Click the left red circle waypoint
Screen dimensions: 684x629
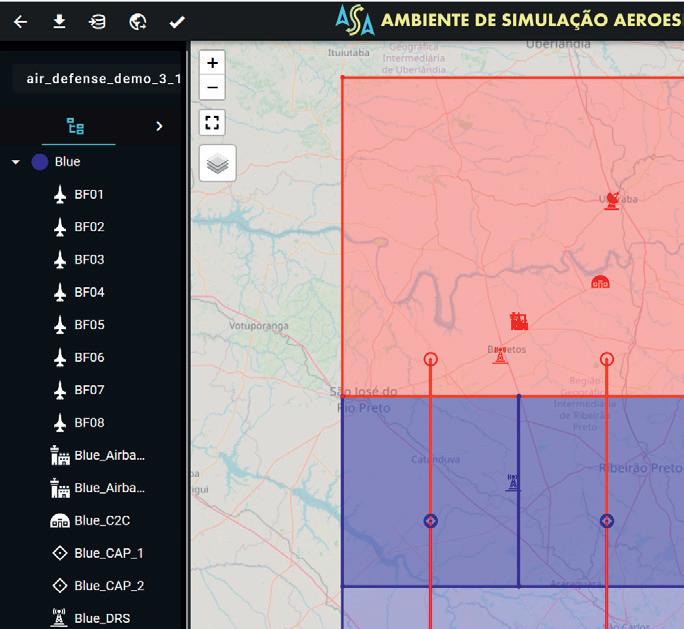(x=431, y=359)
